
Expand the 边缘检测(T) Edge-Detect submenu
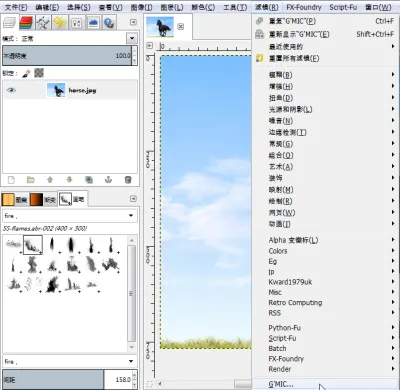(325, 132)
